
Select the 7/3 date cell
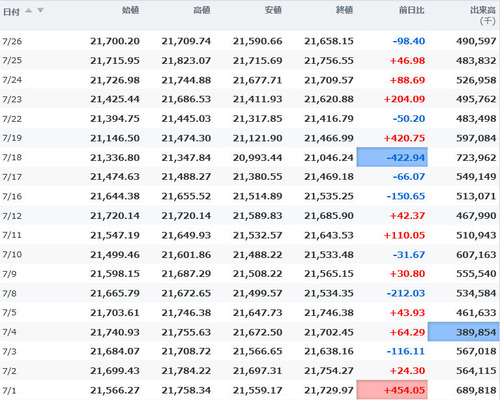pos(9,351)
